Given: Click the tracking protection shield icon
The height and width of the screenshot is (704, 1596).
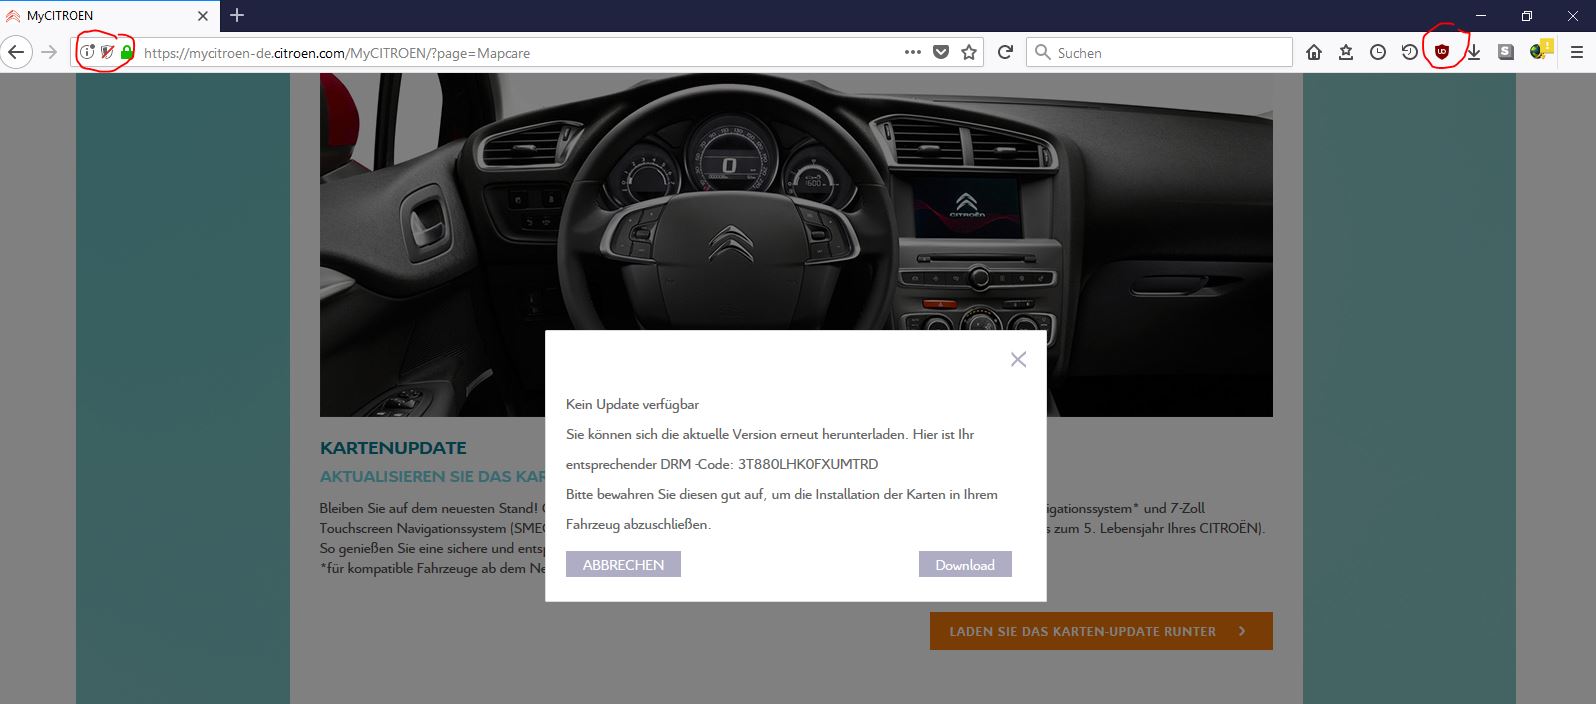Looking at the screenshot, I should click(107, 52).
